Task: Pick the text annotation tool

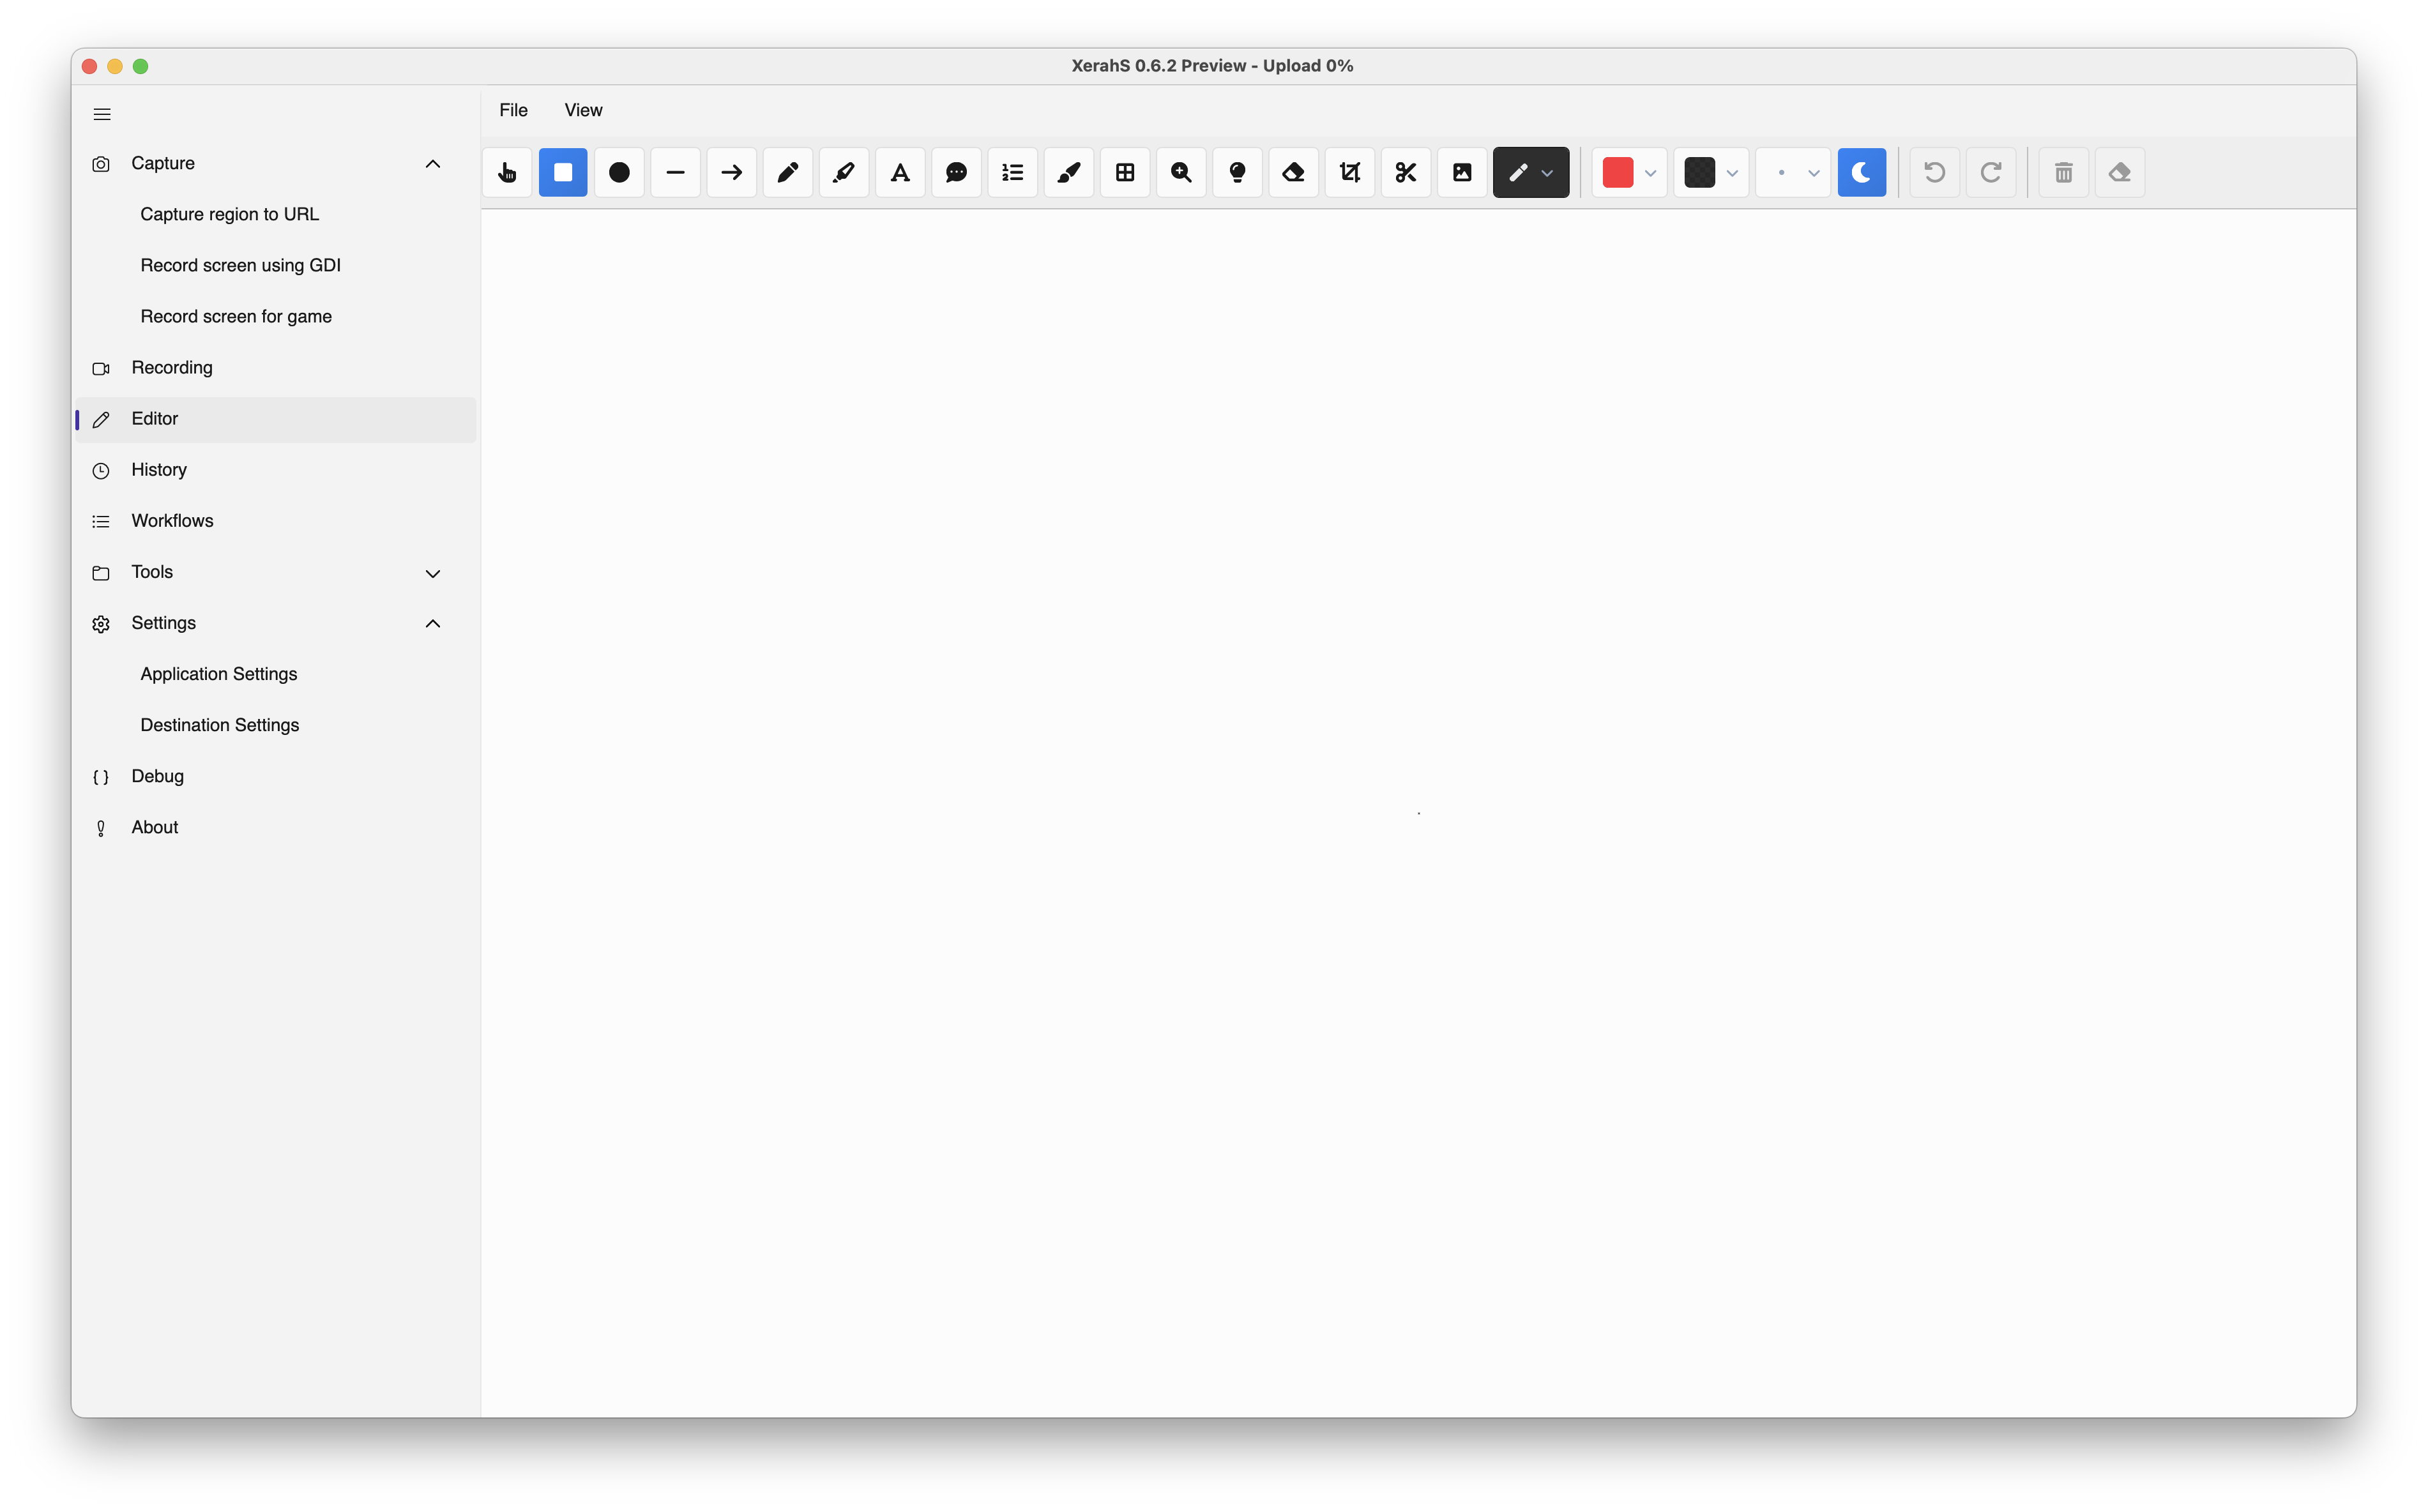Action: 900,173
